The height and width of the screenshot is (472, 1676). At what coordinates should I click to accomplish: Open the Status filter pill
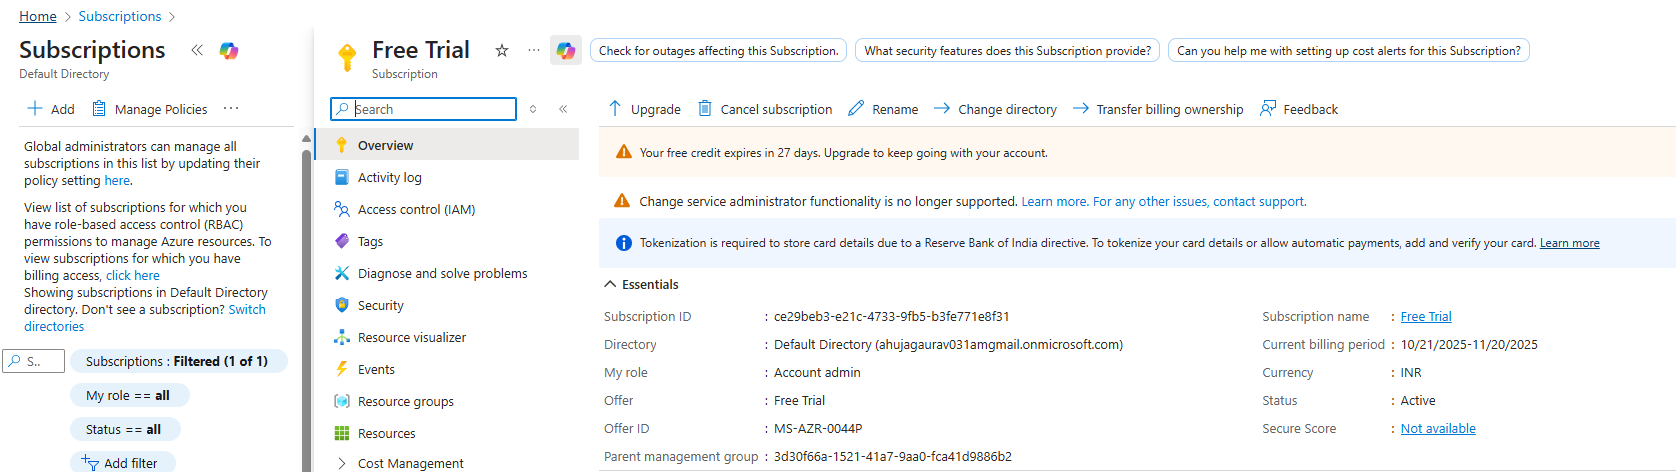(x=123, y=429)
